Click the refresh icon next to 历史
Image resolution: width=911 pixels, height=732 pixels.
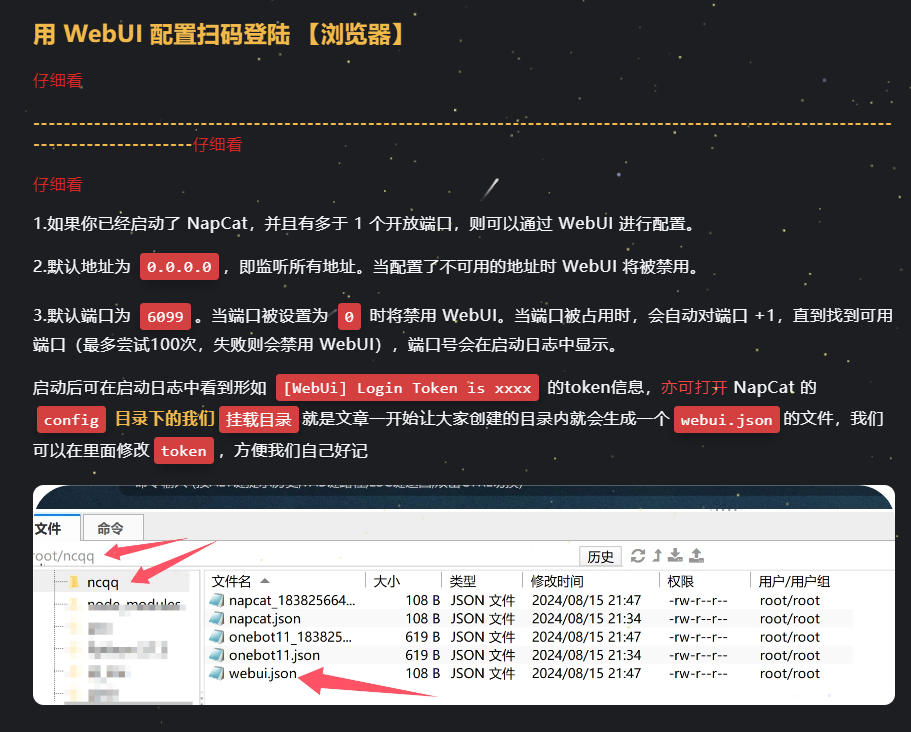pos(638,556)
